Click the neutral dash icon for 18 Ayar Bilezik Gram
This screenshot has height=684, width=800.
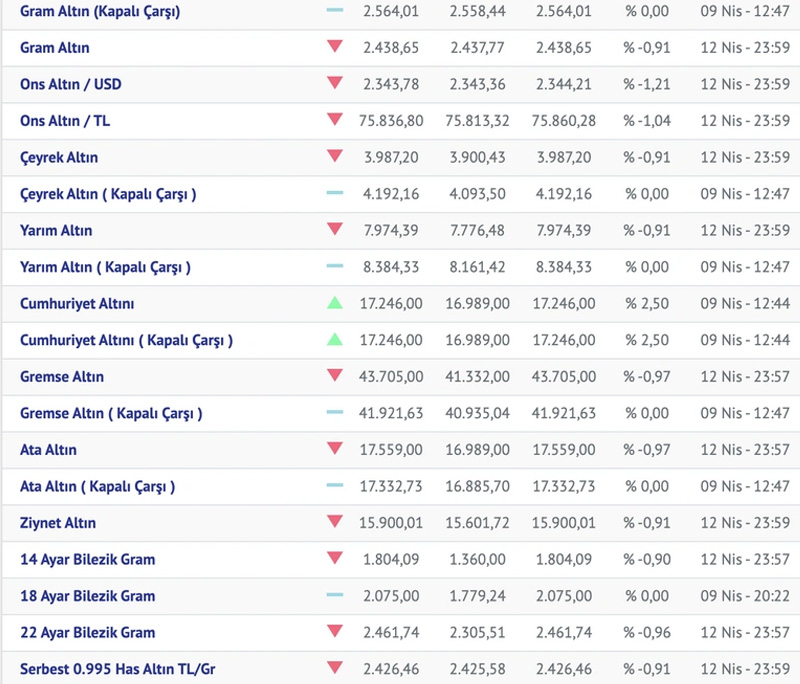click(334, 596)
